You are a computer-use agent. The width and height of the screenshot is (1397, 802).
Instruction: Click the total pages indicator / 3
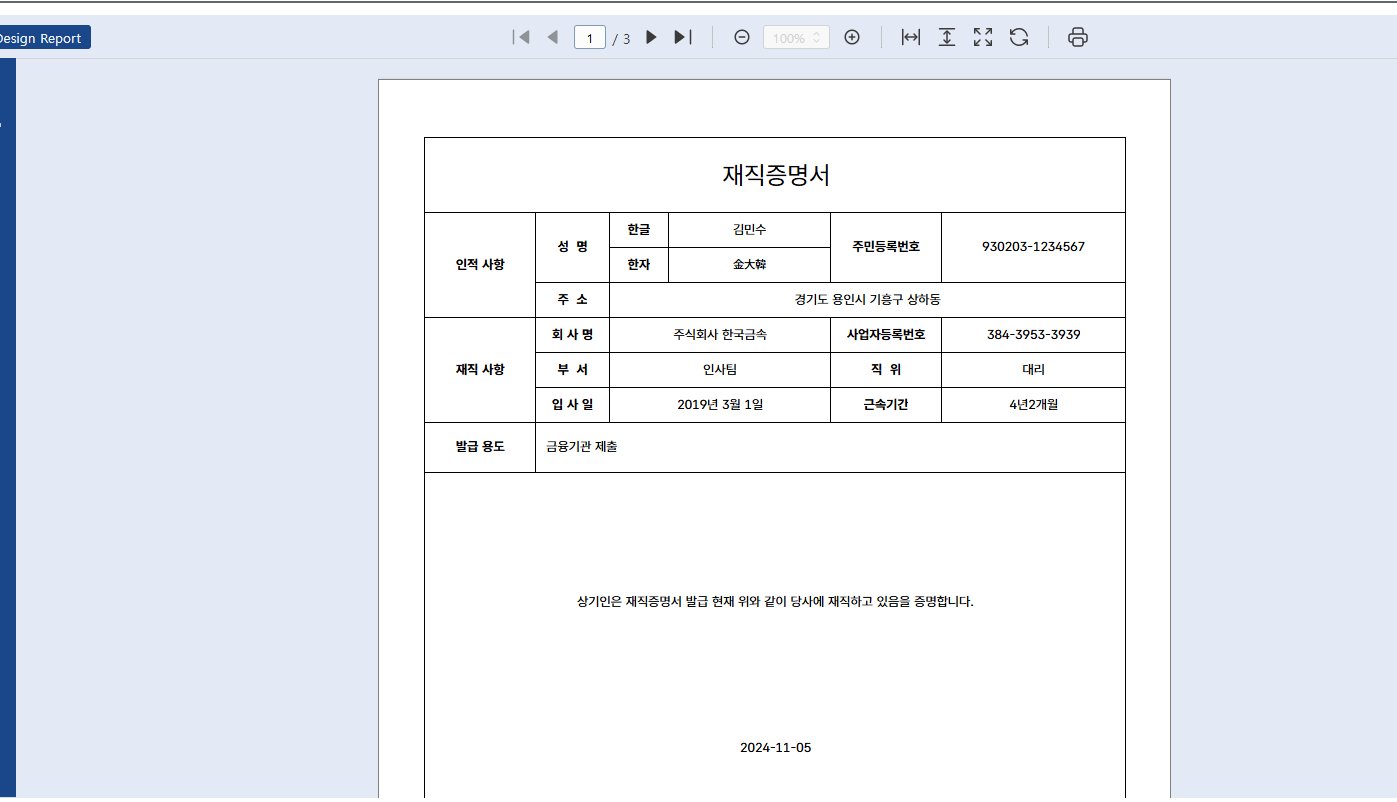coord(621,39)
